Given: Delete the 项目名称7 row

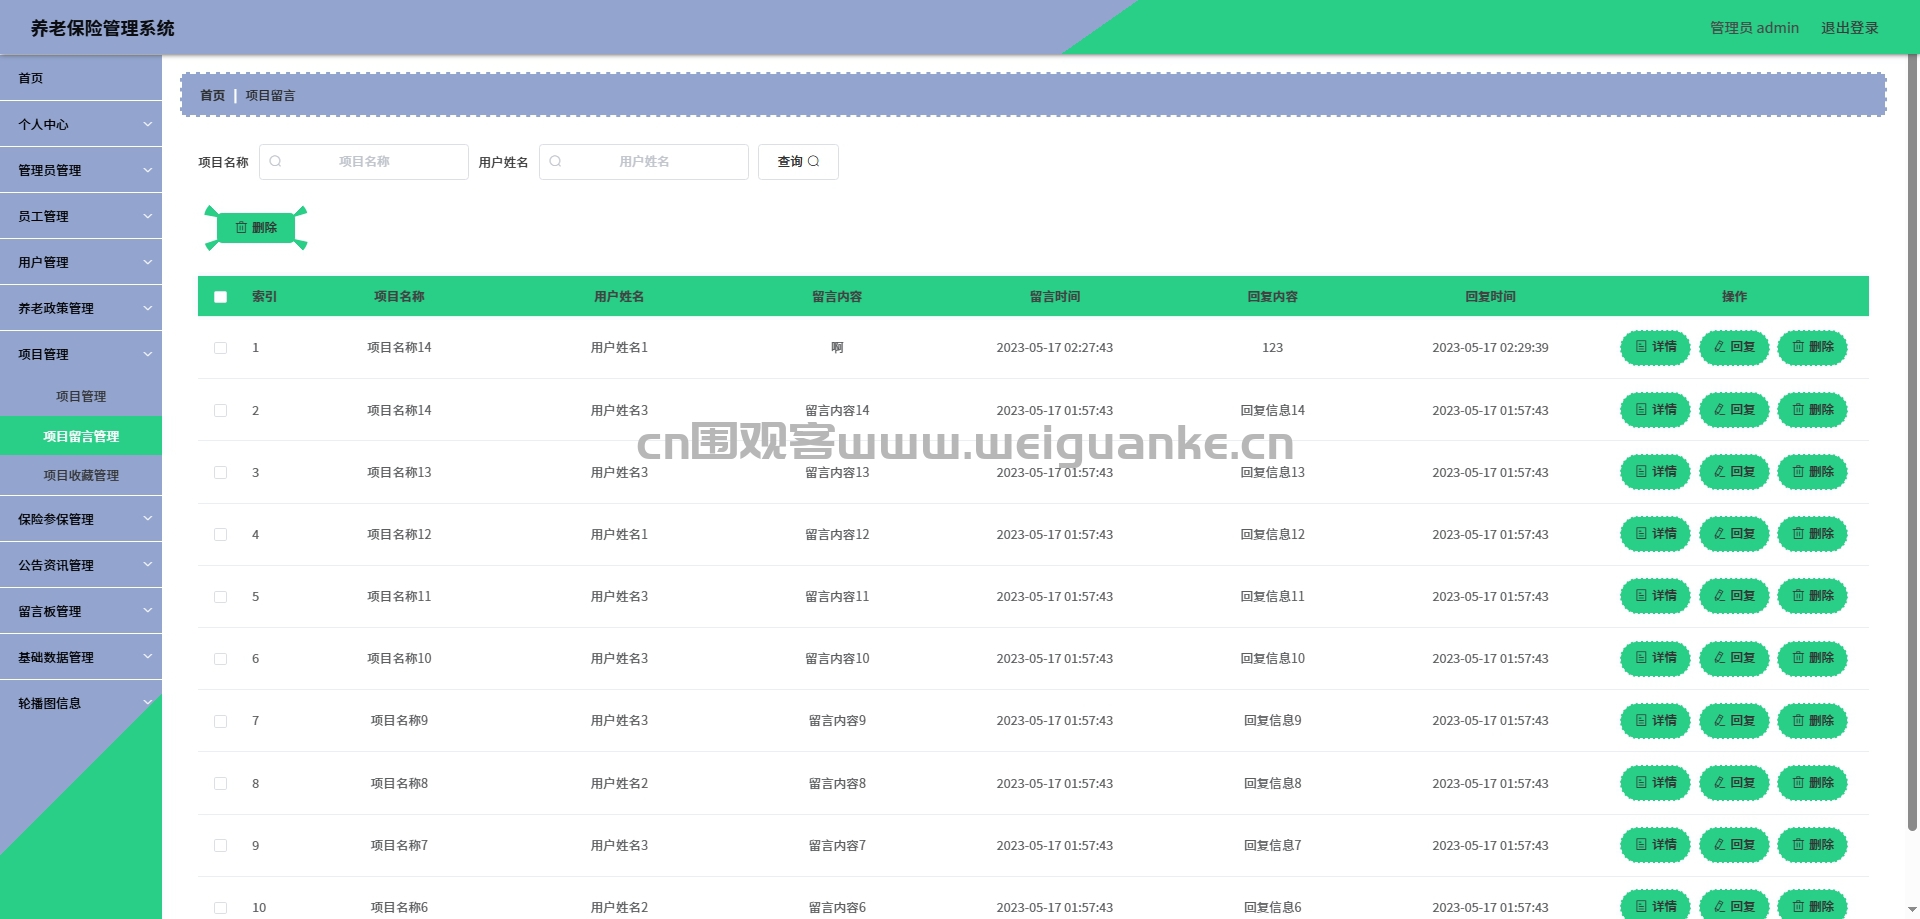Looking at the screenshot, I should [1812, 845].
